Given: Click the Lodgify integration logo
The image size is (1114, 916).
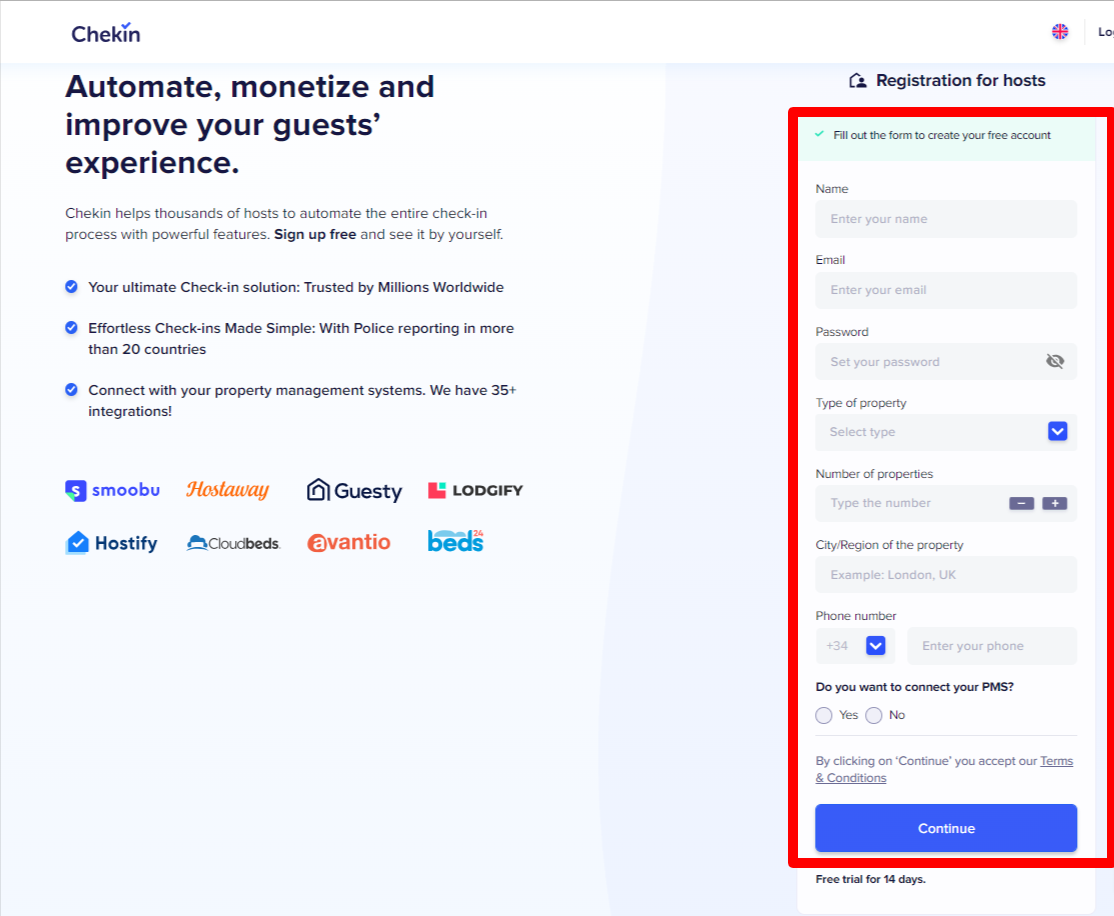Looking at the screenshot, I should click(x=475, y=490).
